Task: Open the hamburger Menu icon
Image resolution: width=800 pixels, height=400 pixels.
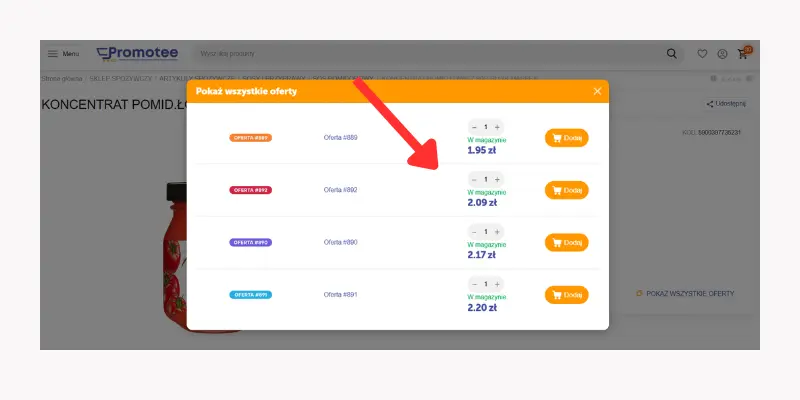Action: 53,53
